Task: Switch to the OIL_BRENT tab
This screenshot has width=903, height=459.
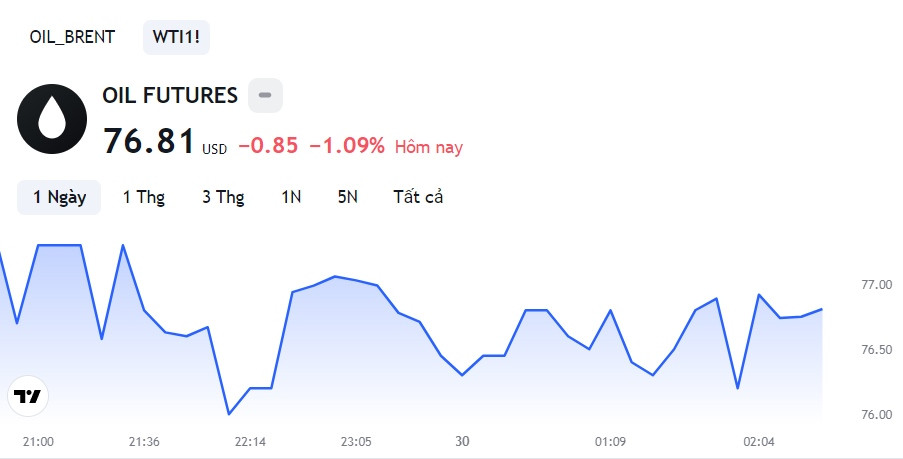Action: click(72, 37)
